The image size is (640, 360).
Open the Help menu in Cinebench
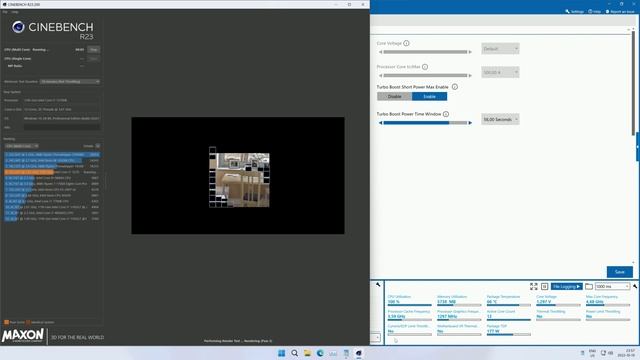coord(15,12)
